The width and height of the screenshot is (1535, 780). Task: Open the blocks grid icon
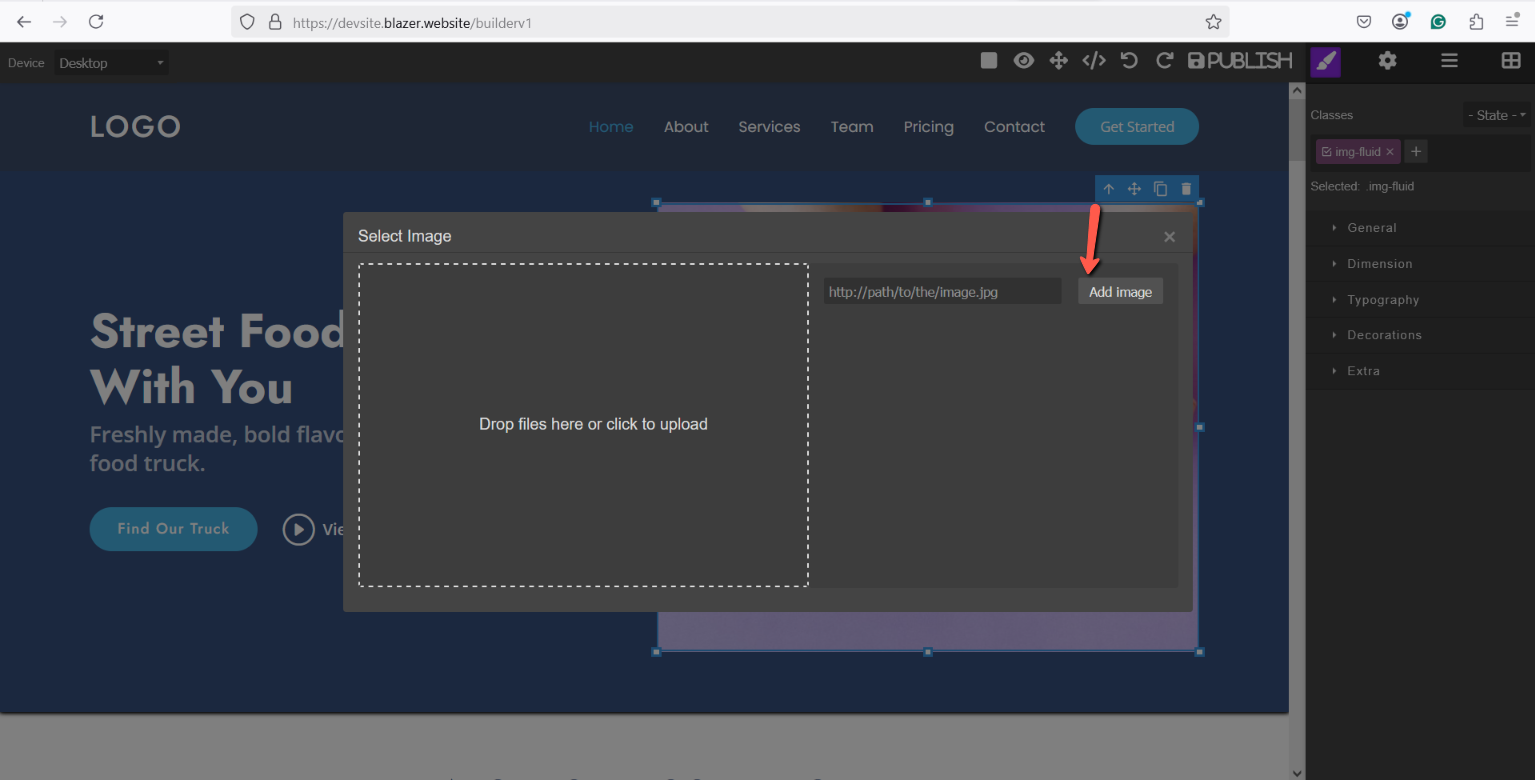(1511, 61)
